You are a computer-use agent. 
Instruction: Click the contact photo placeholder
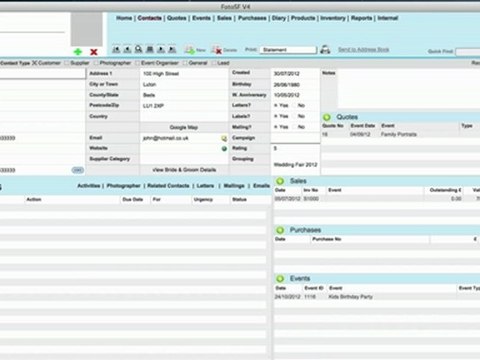coord(87,29)
